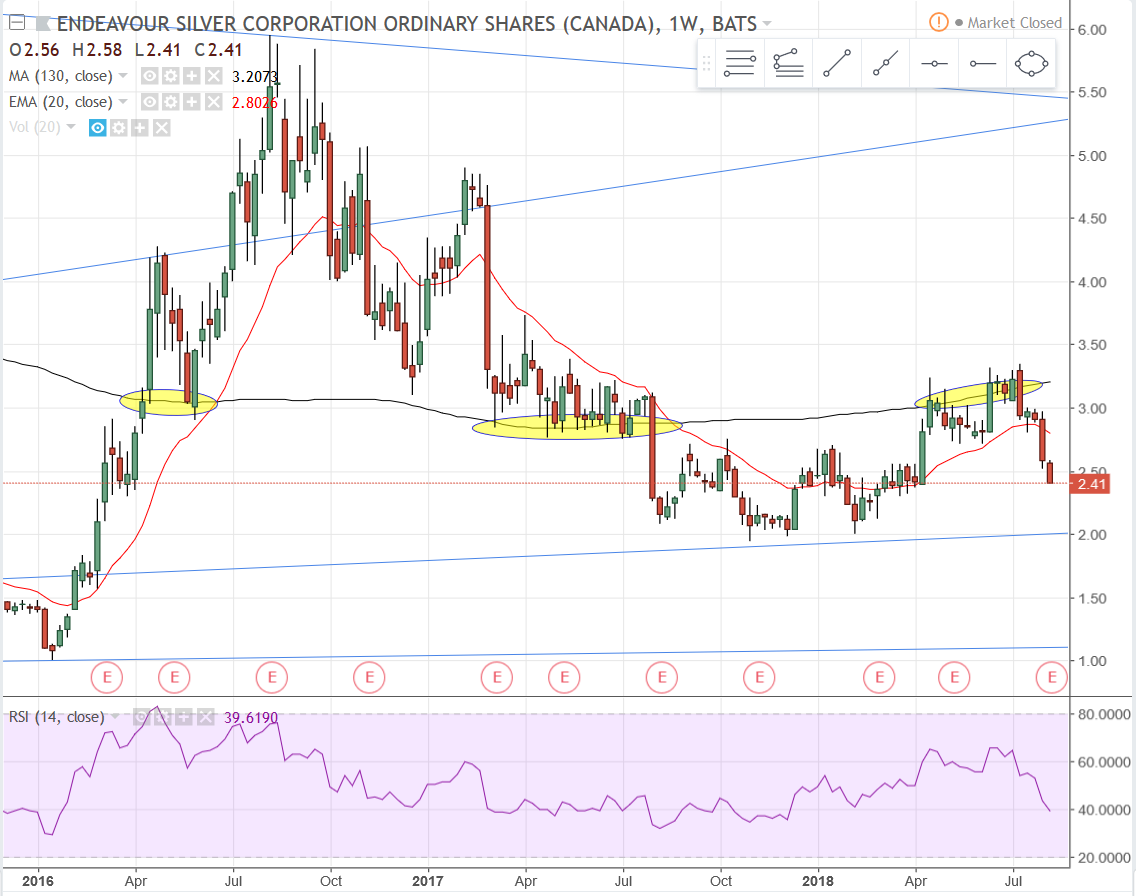This screenshot has height=896, width=1136.
Task: Open the latest earnings marker after Jul 2018
Action: pyautogui.click(x=1052, y=678)
